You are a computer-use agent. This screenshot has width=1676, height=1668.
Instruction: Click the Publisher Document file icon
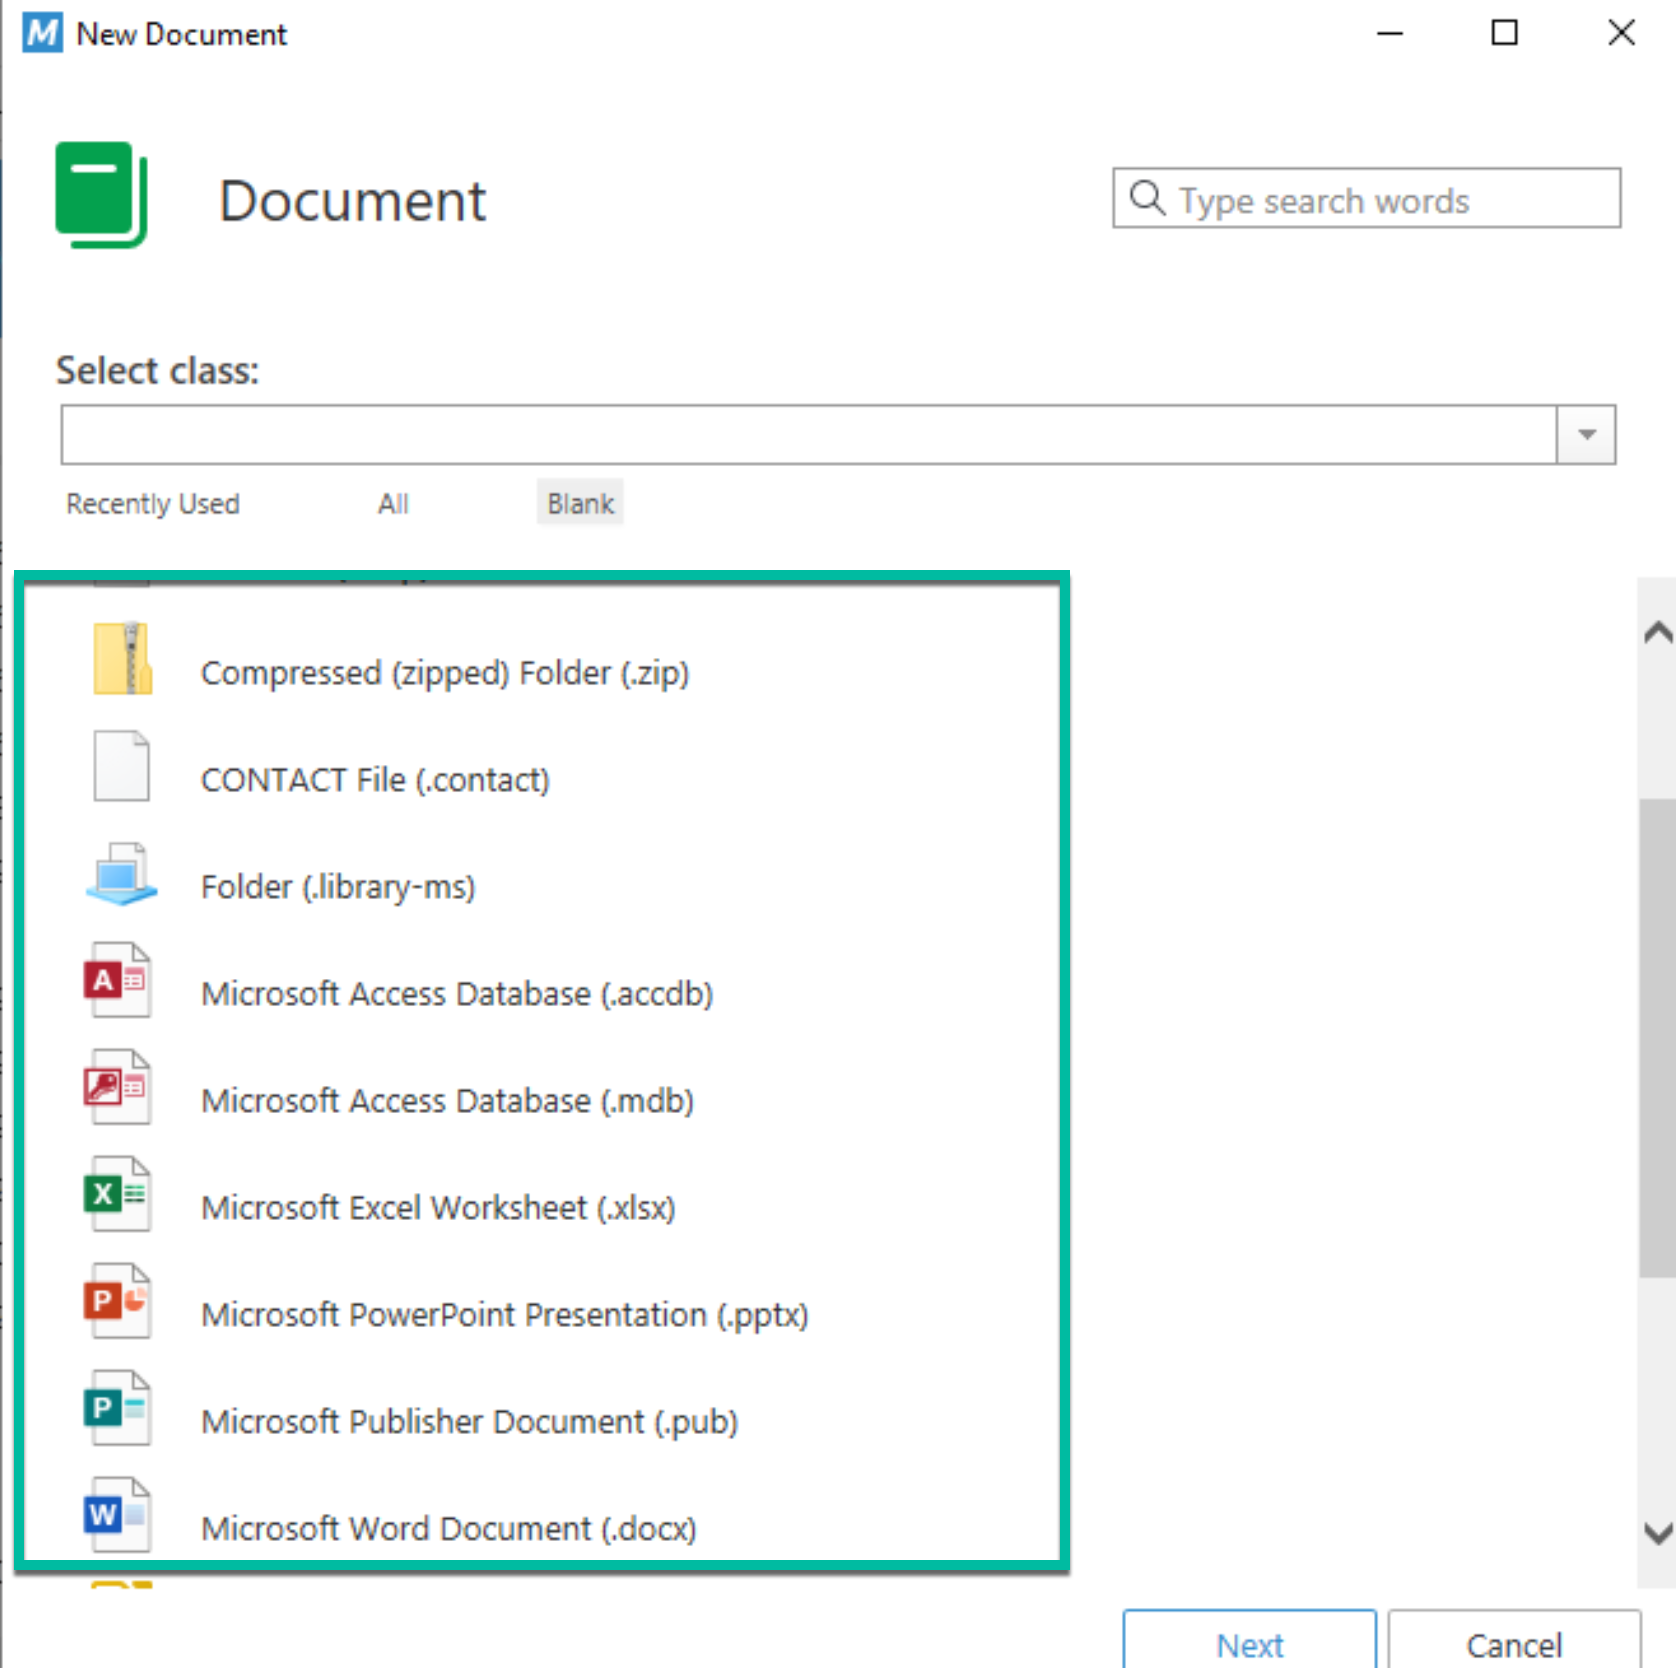pos(118,1408)
